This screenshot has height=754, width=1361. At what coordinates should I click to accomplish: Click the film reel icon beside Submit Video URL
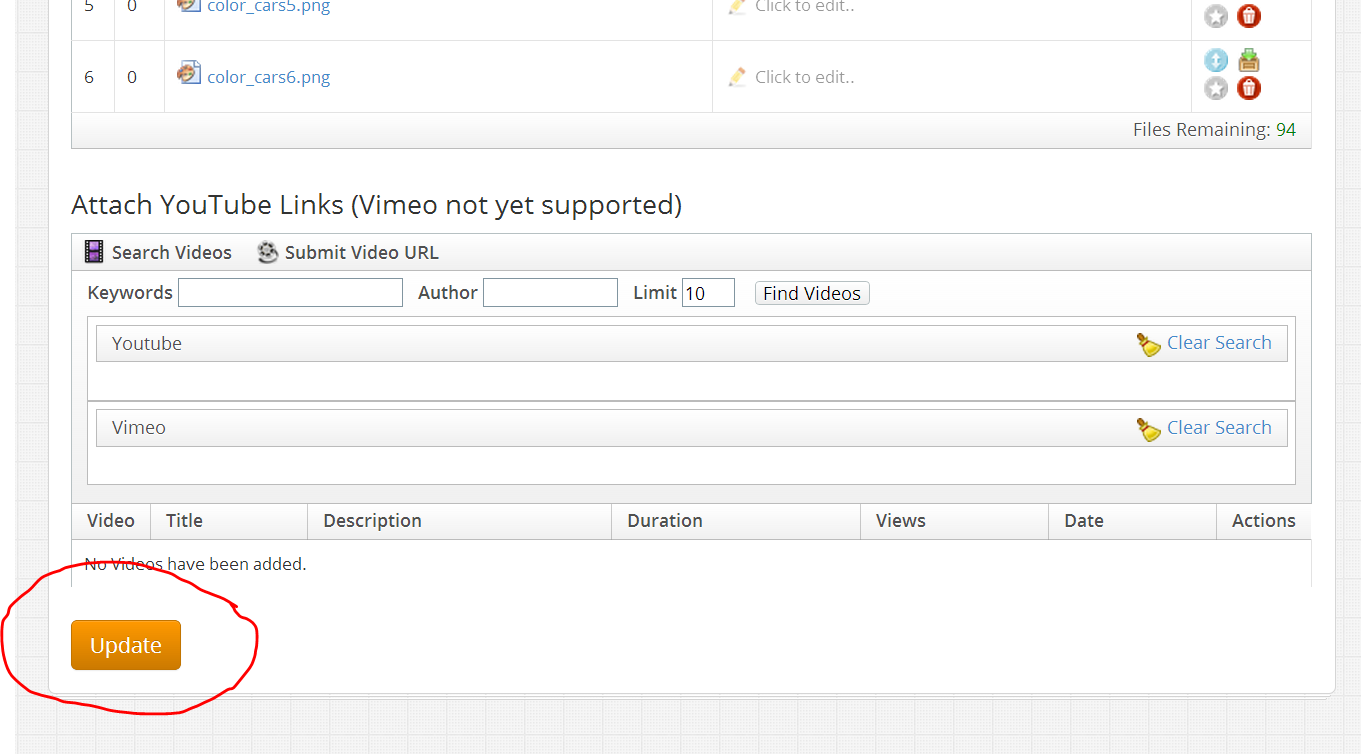(266, 252)
